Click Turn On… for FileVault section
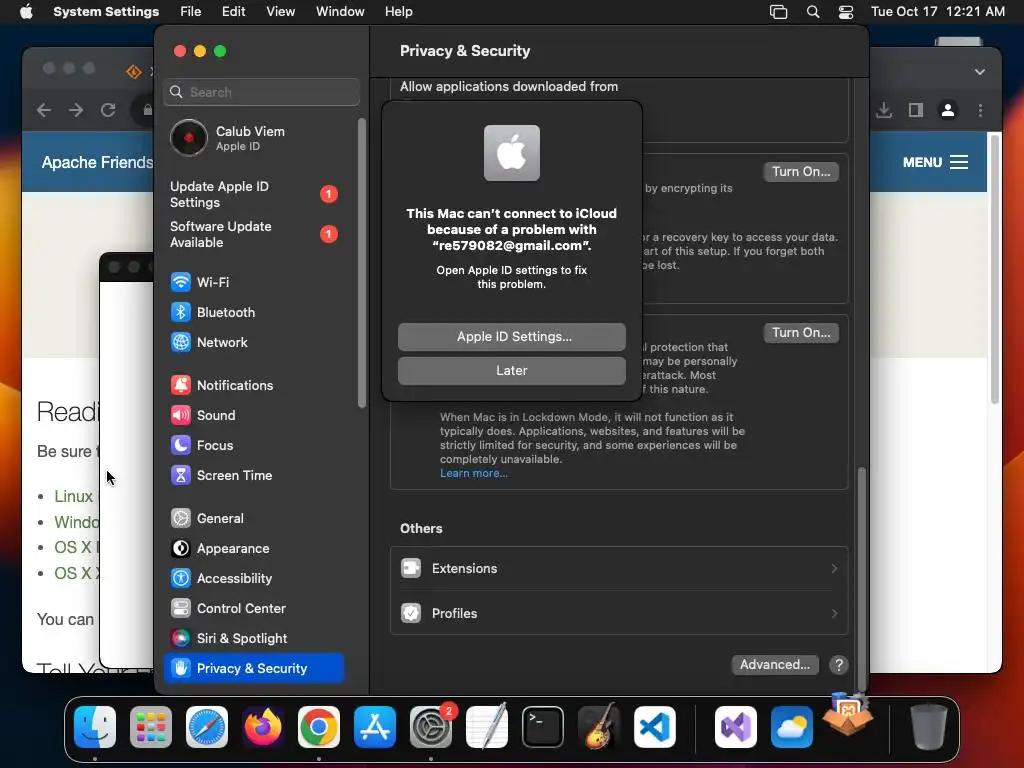This screenshot has width=1024, height=768. pos(801,172)
